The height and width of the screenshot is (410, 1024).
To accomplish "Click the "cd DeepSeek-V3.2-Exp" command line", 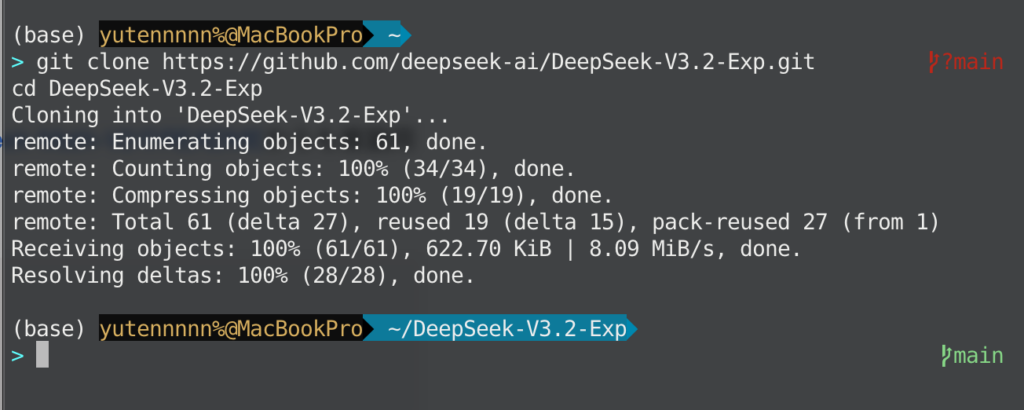I will [136, 89].
